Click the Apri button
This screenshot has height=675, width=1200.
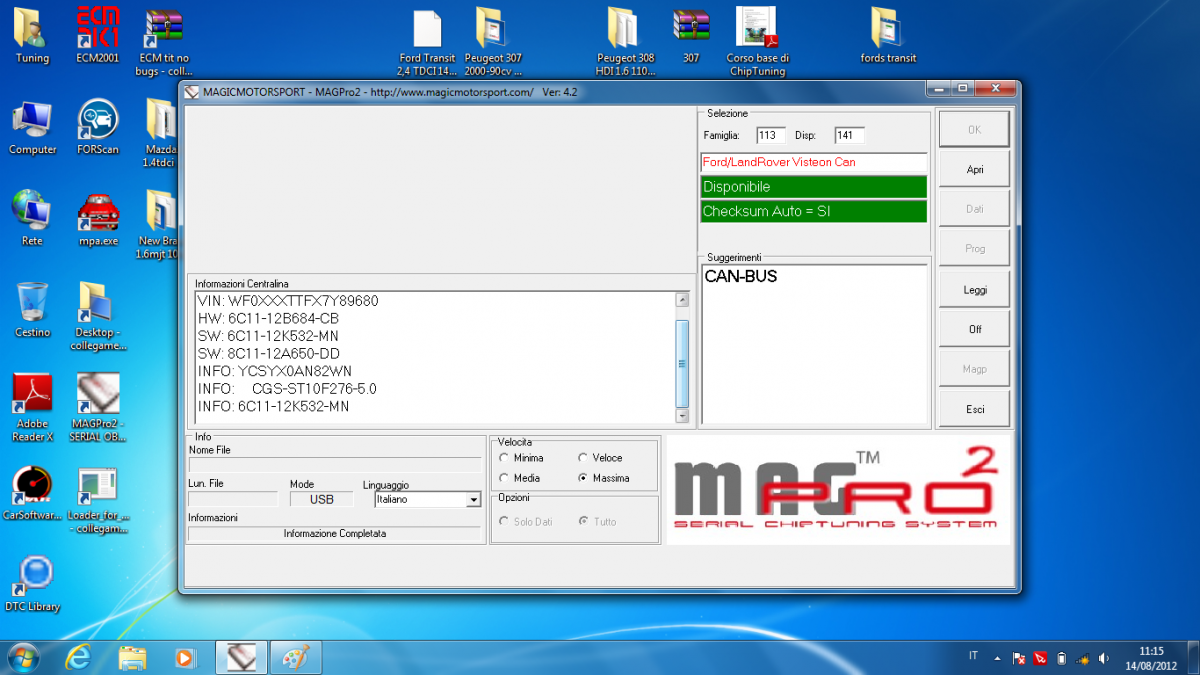pos(974,170)
